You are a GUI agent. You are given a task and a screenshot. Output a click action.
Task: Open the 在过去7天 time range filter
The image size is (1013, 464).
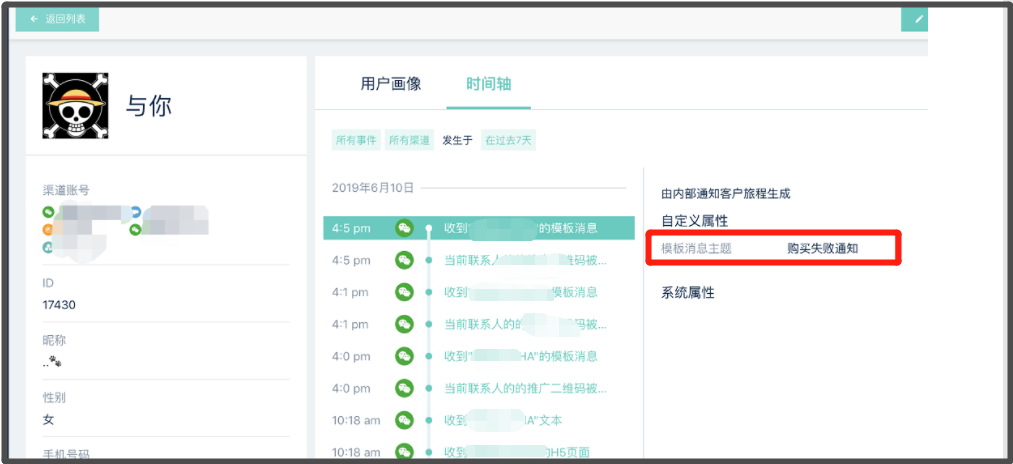point(509,140)
